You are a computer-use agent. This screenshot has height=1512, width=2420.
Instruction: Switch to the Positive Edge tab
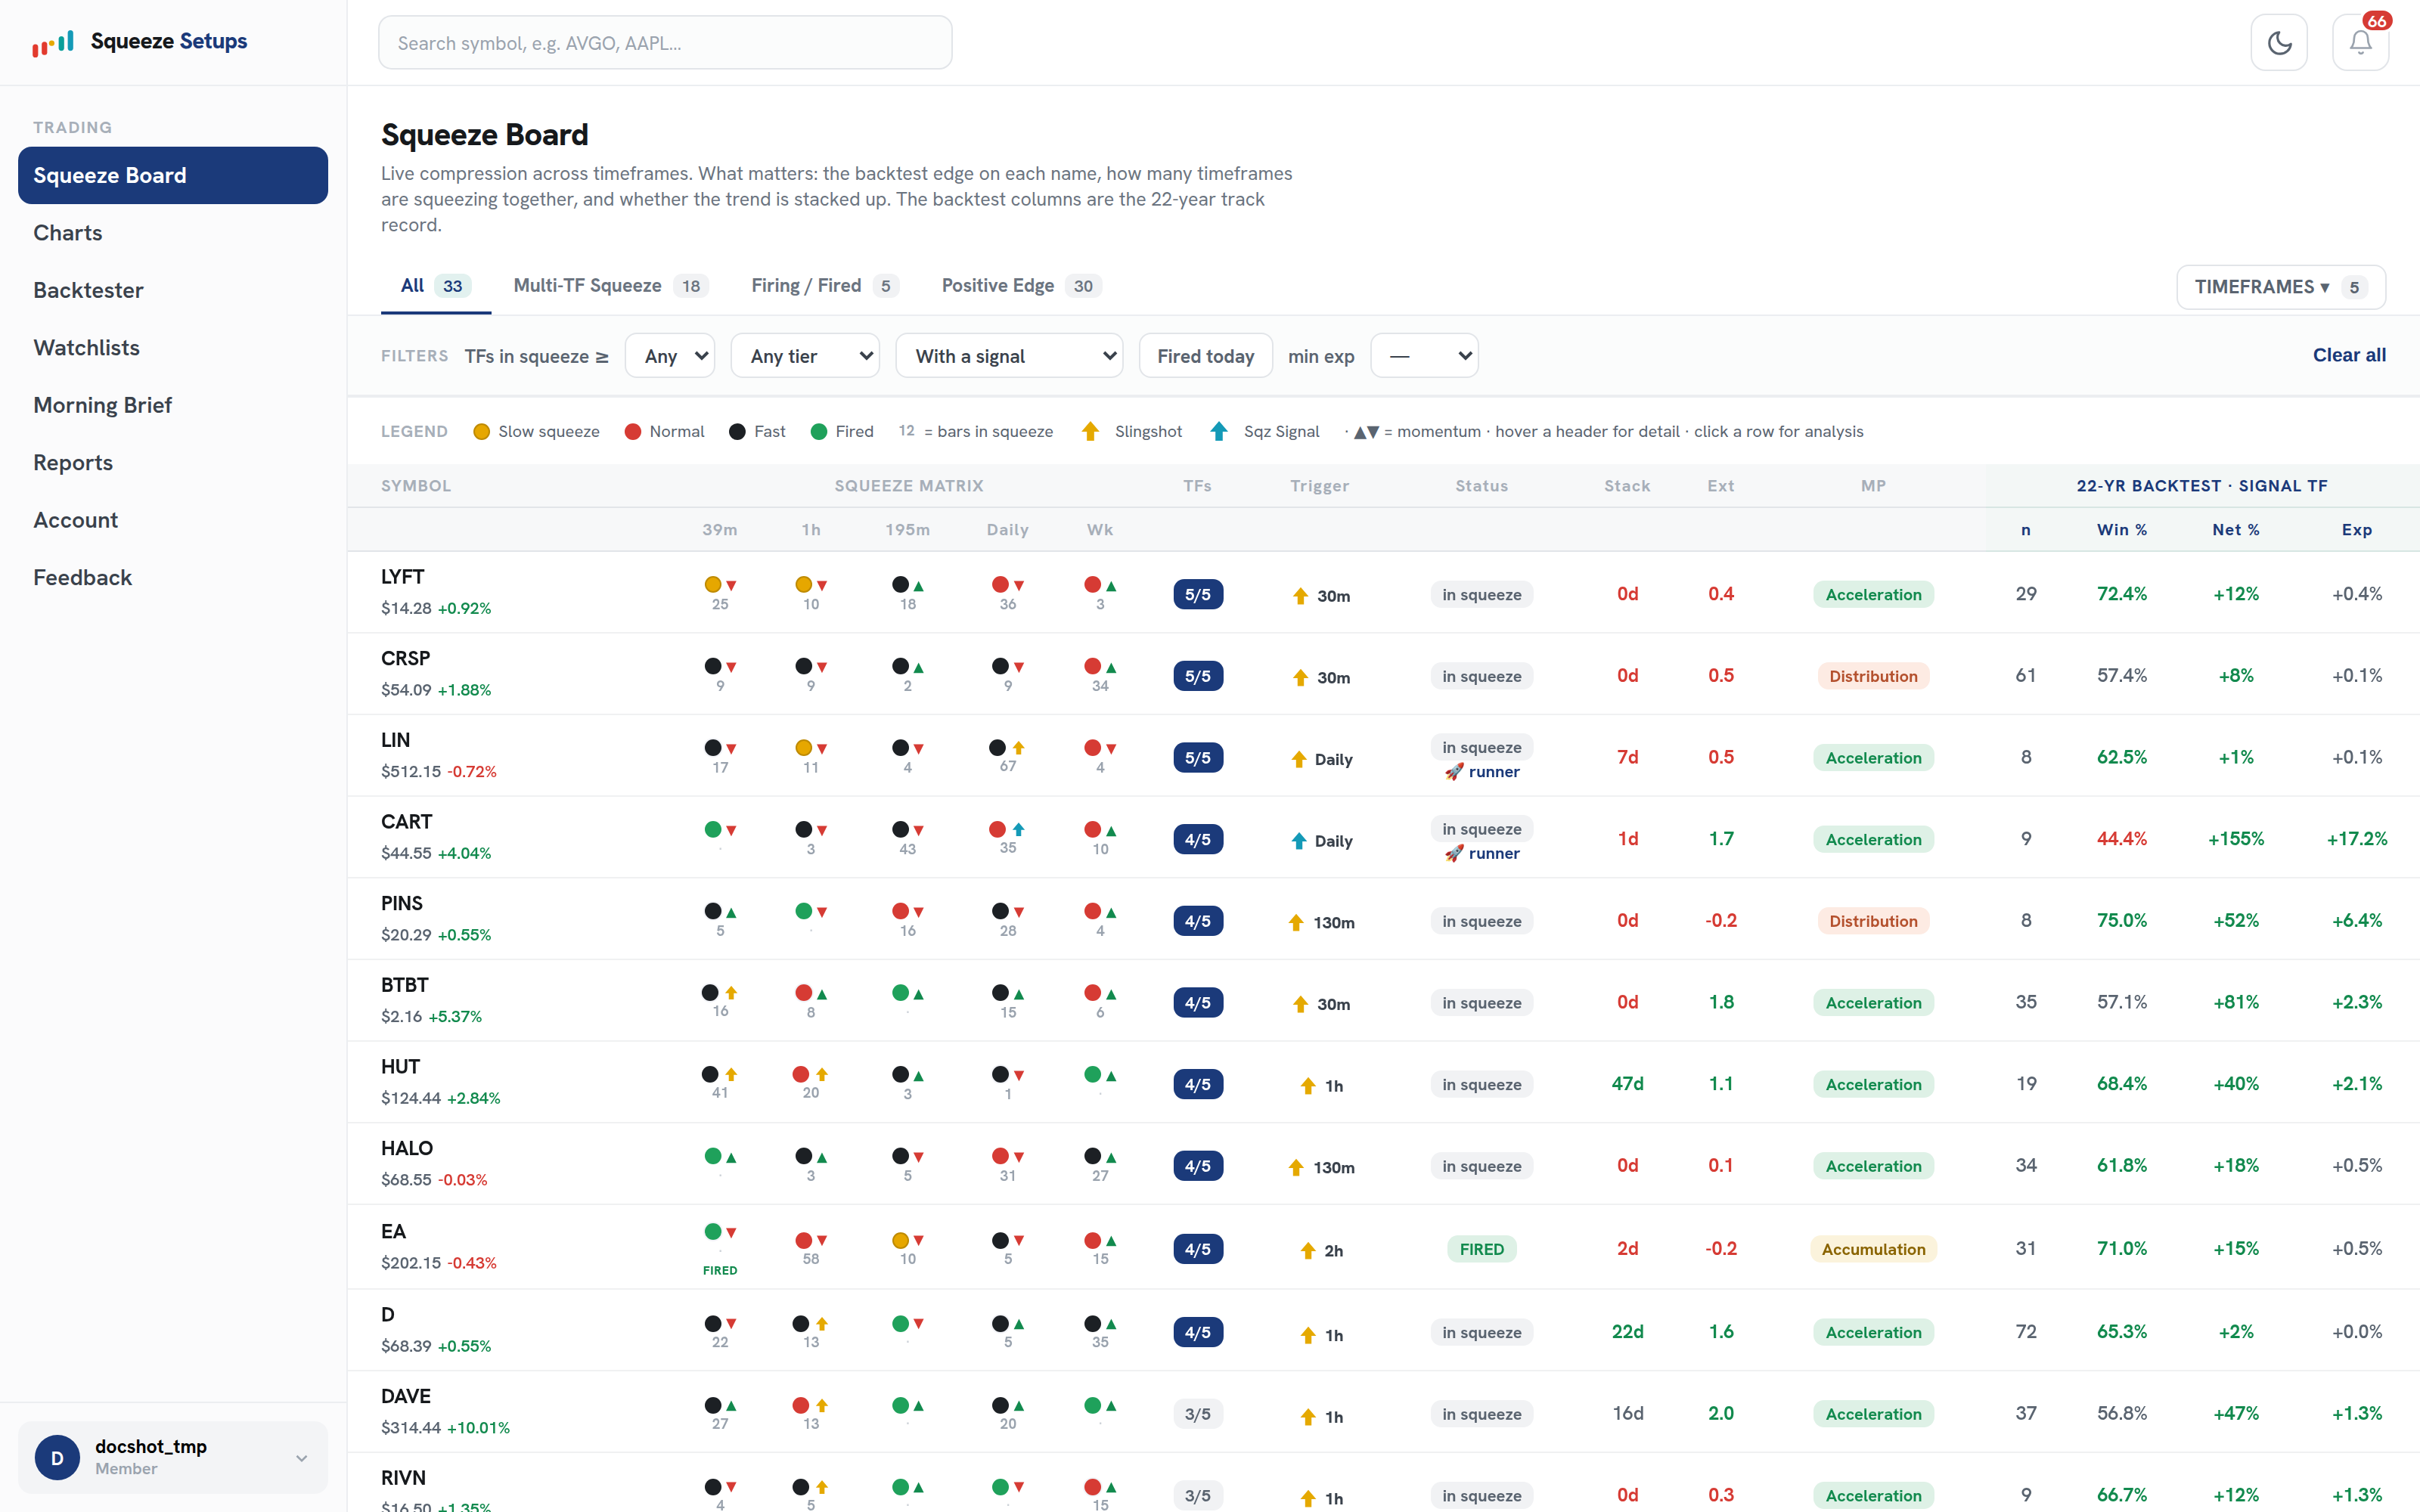pyautogui.click(x=1021, y=286)
